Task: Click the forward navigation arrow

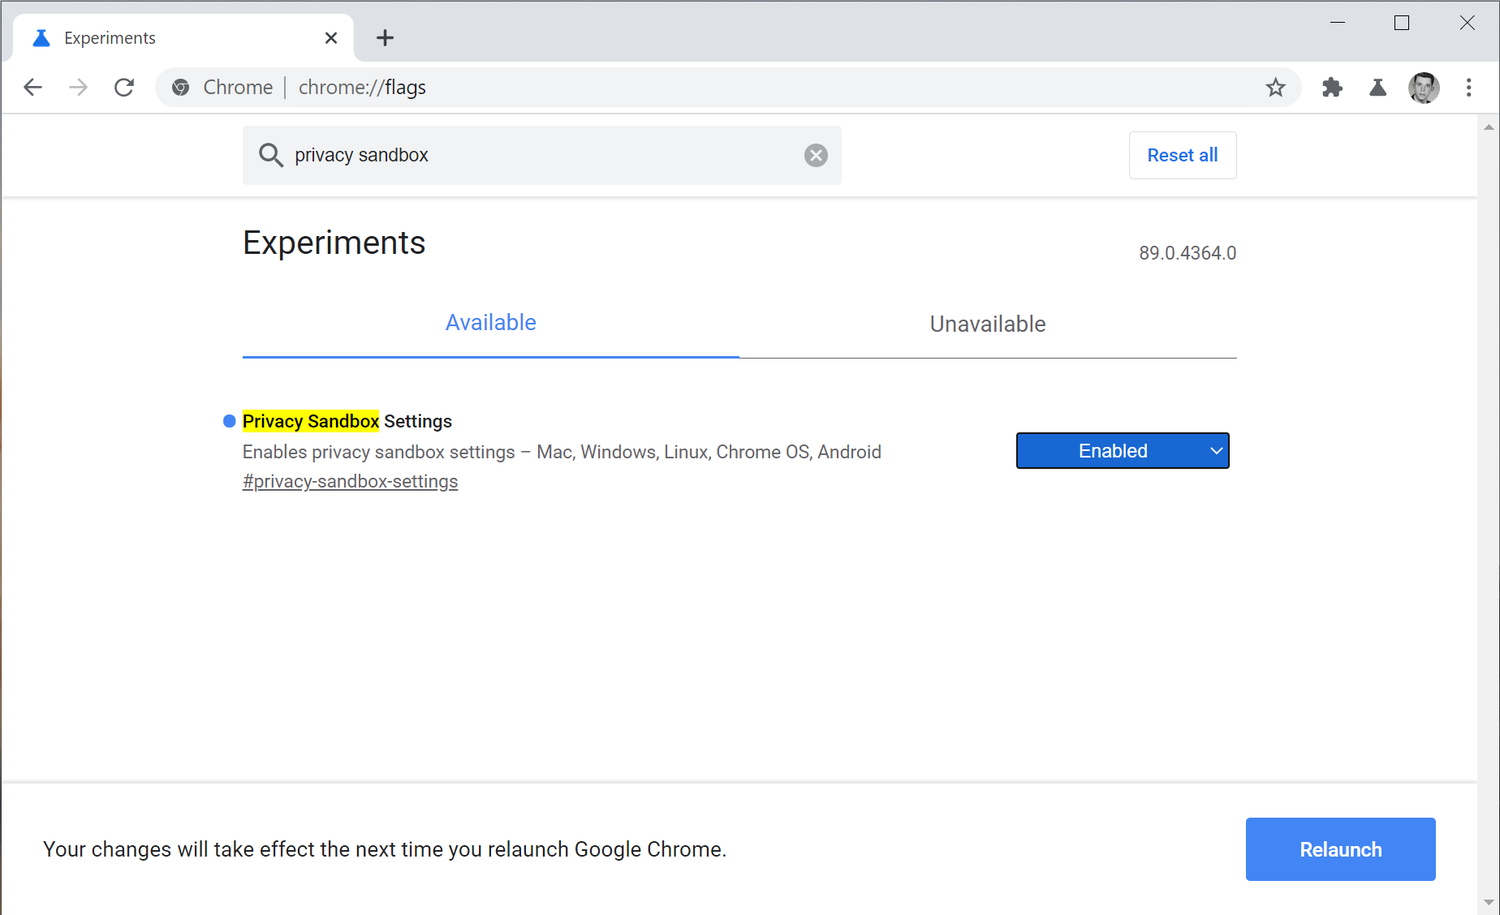Action: pyautogui.click(x=78, y=87)
